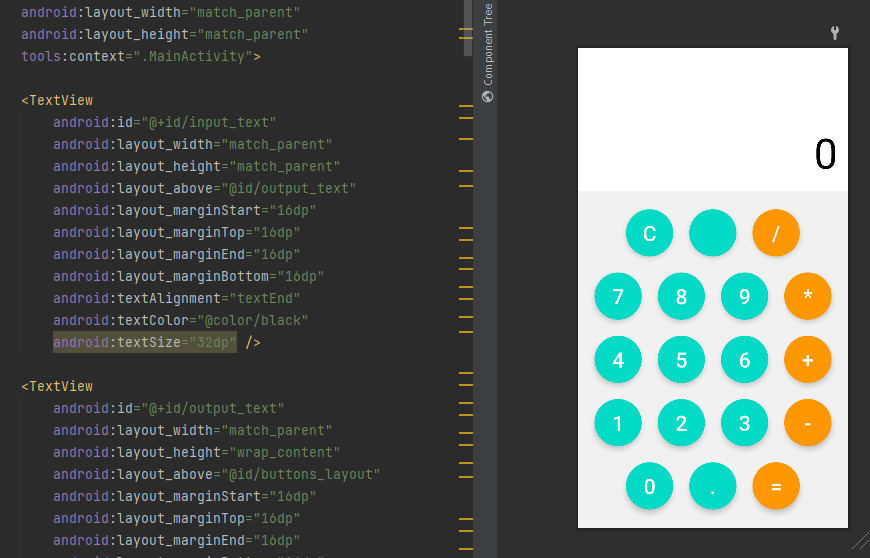Click android:textColor="@color/black" line

pos(180,320)
